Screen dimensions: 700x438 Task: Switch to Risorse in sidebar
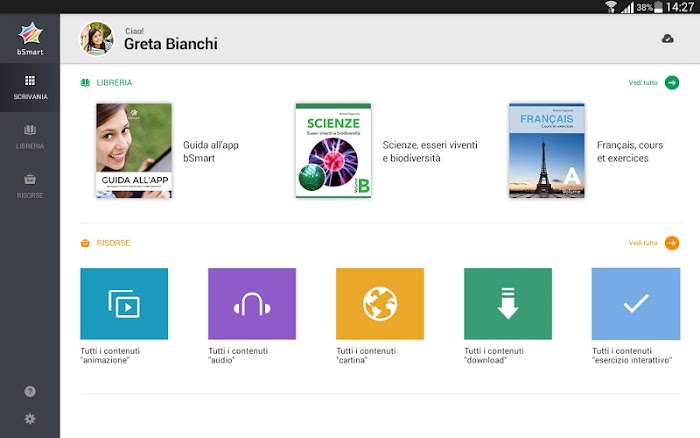pos(30,186)
